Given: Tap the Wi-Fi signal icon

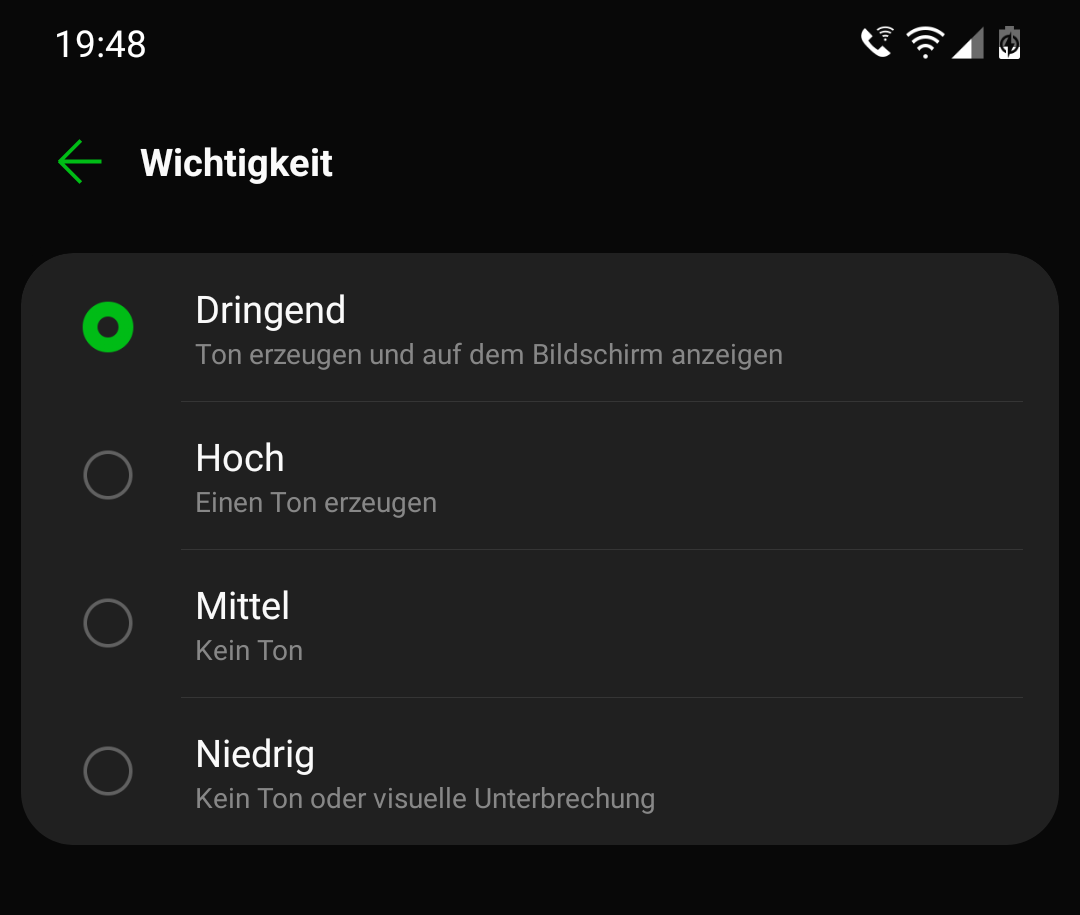Looking at the screenshot, I should (x=925, y=43).
